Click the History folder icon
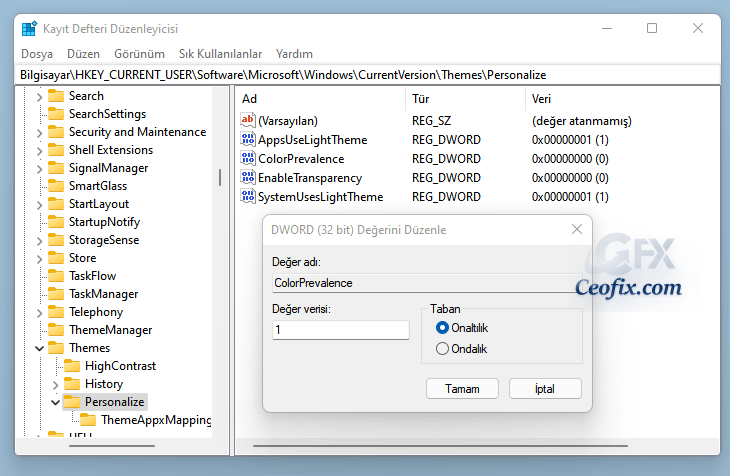Image resolution: width=730 pixels, height=476 pixels. [72, 384]
